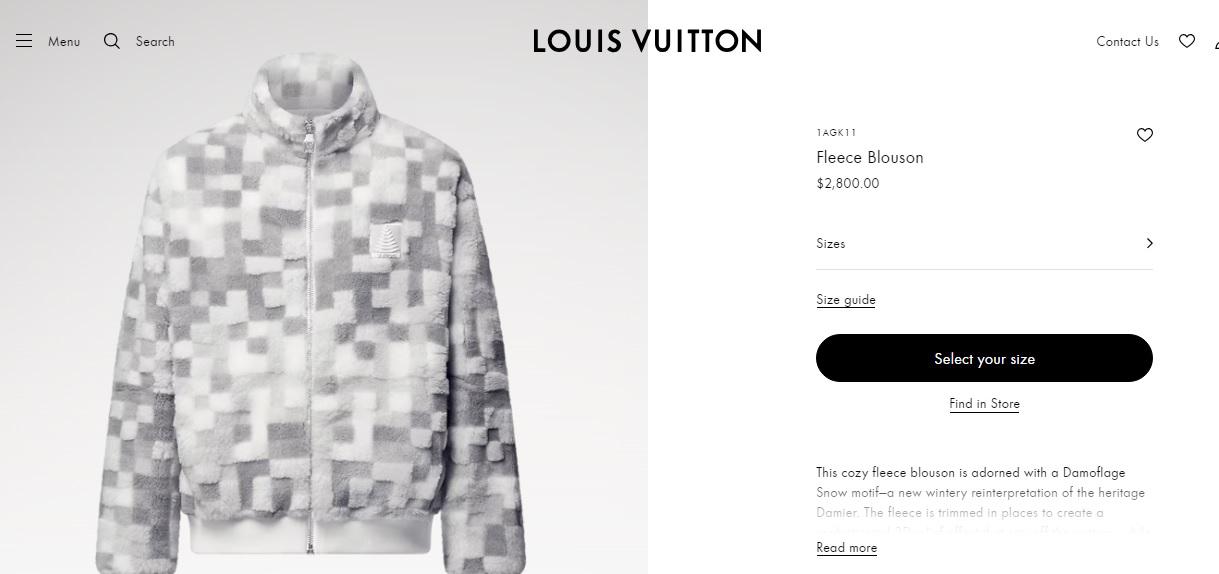Expand description with Read more
The width and height of the screenshot is (1219, 574).
[847, 548]
